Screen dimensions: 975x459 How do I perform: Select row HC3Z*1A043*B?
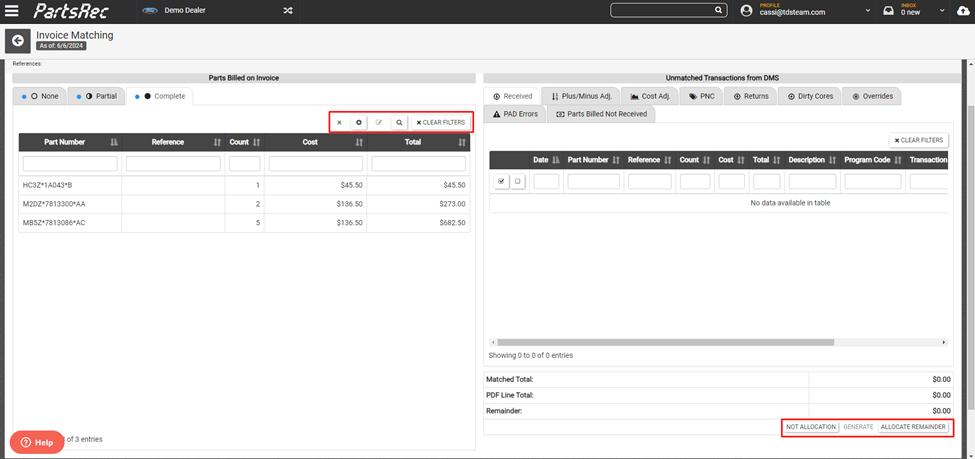[244, 185]
